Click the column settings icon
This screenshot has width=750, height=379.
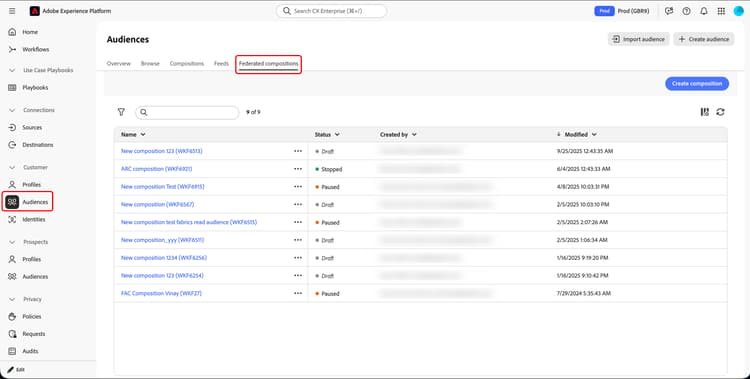705,112
